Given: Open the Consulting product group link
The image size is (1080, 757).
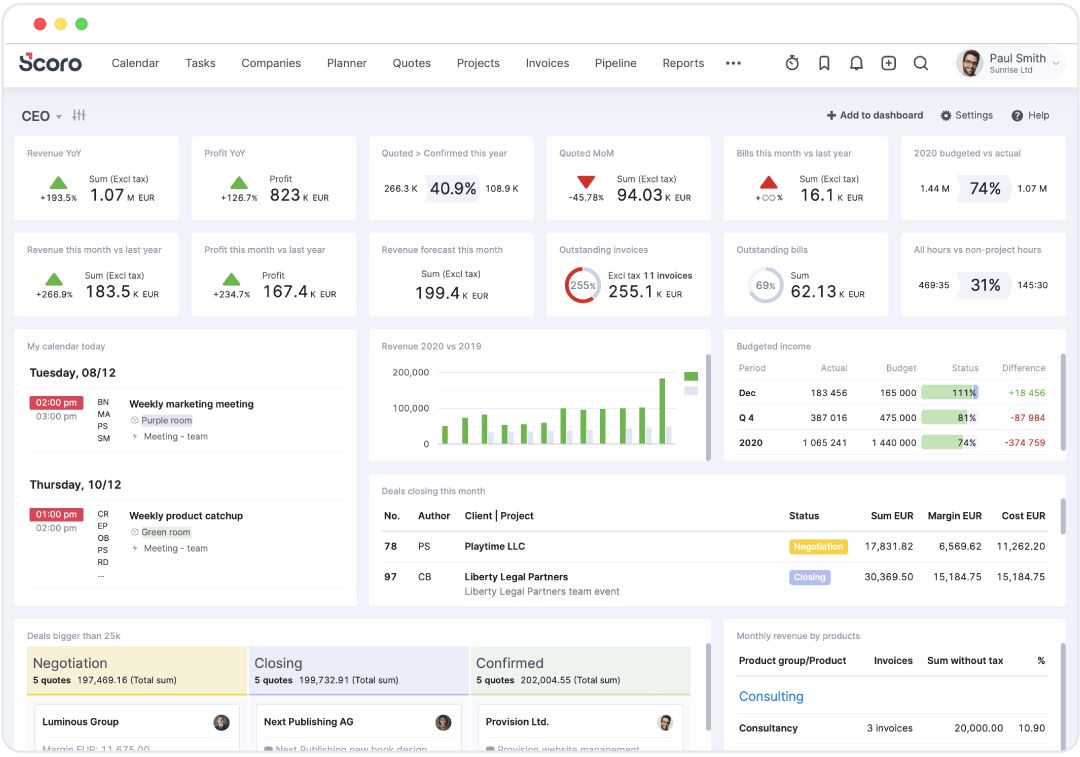Looking at the screenshot, I should coord(771,696).
